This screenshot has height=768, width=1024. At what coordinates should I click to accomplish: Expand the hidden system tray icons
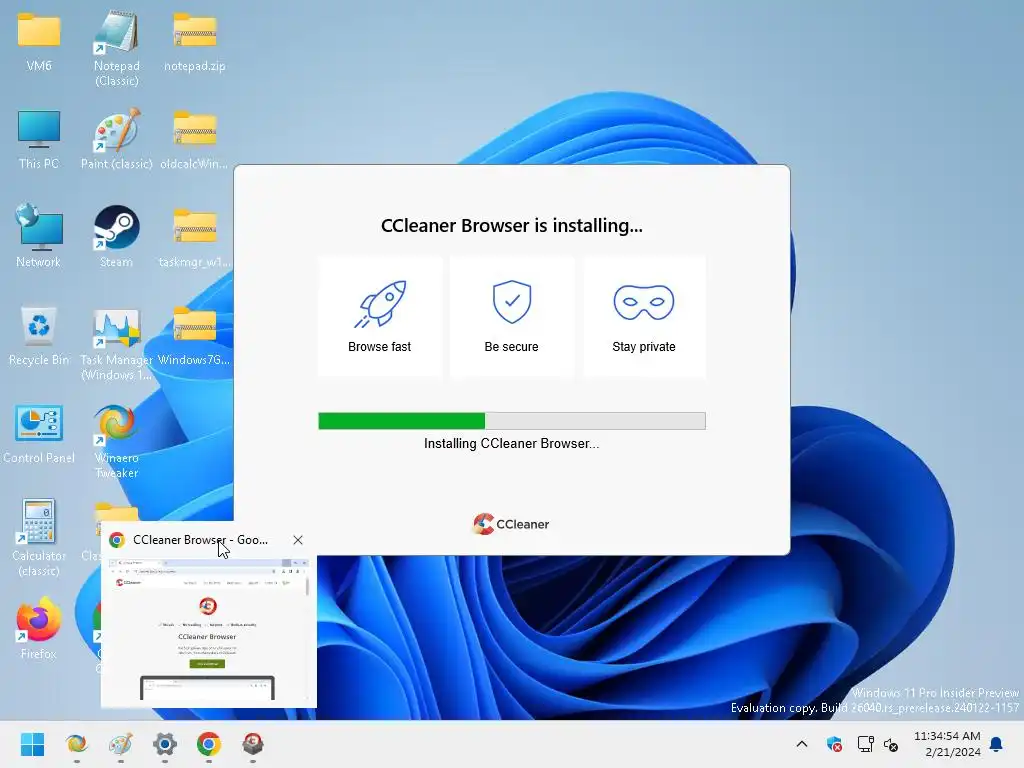click(802, 744)
